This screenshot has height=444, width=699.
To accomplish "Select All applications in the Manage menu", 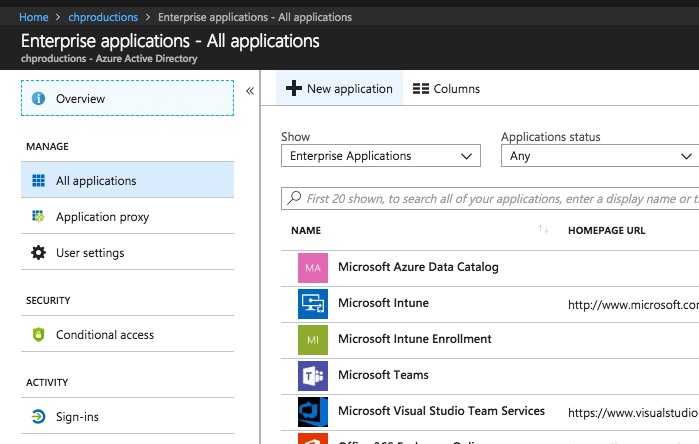I will pyautogui.click(x=127, y=180).
